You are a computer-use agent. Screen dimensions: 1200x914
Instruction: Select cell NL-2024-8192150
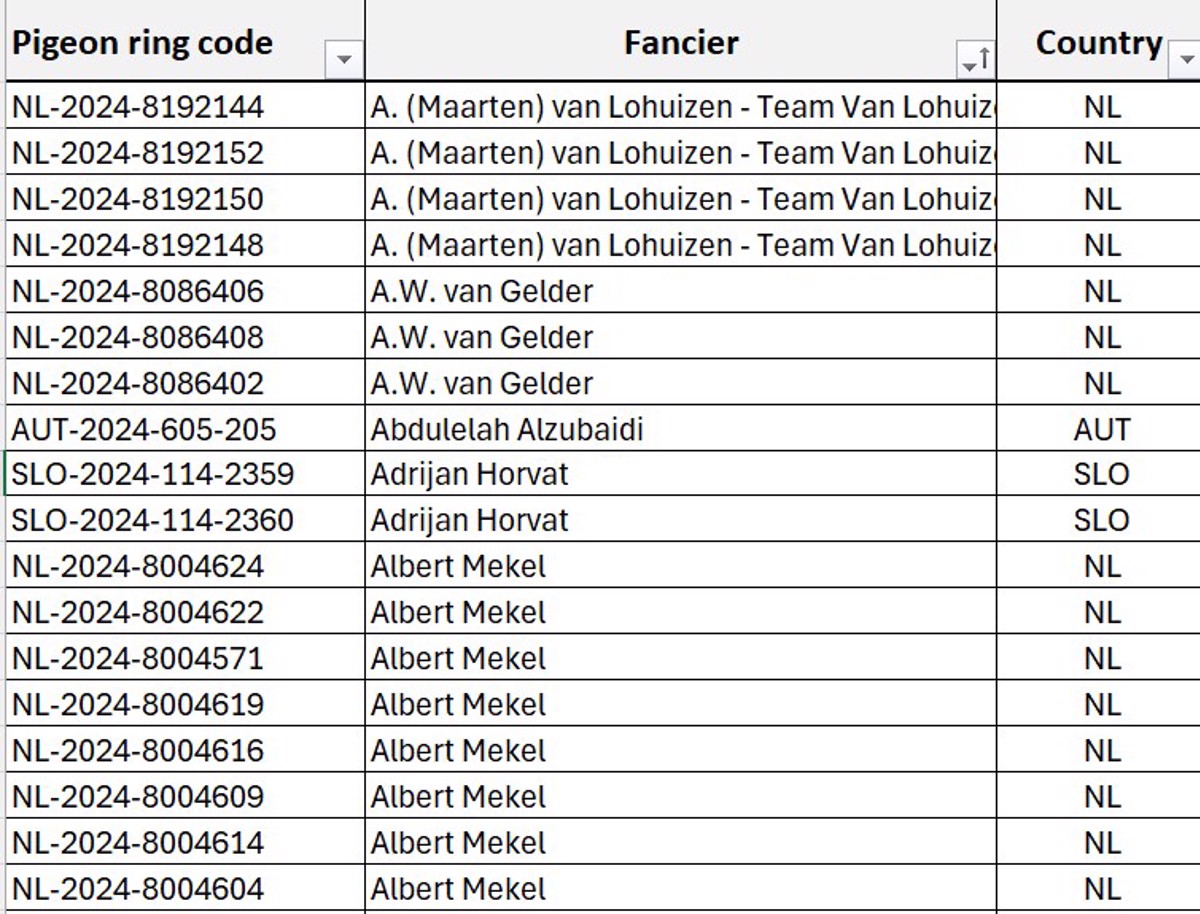(185, 198)
